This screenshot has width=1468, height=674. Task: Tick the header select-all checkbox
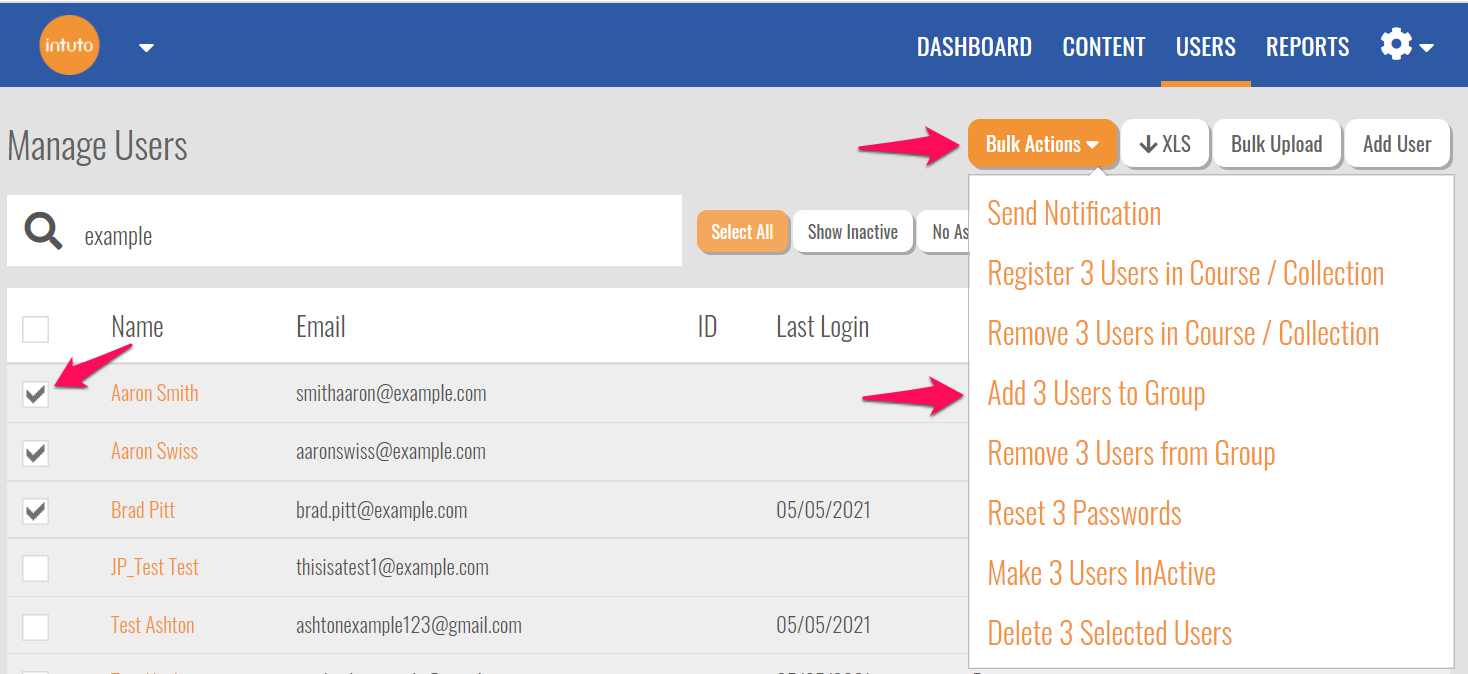pyautogui.click(x=35, y=328)
